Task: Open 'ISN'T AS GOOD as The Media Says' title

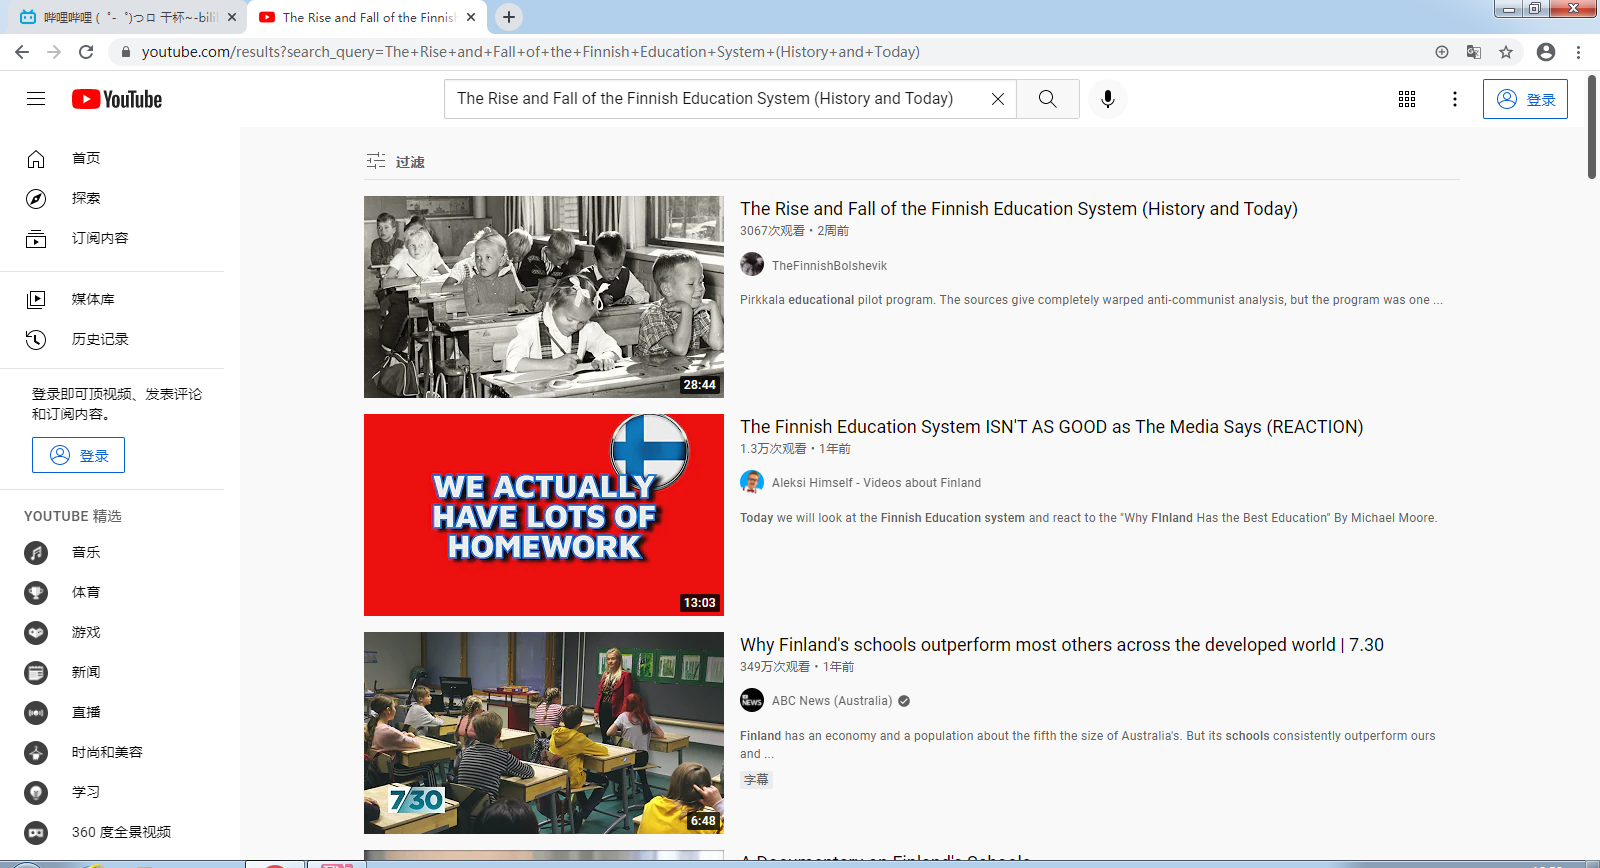Action: pyautogui.click(x=1052, y=426)
